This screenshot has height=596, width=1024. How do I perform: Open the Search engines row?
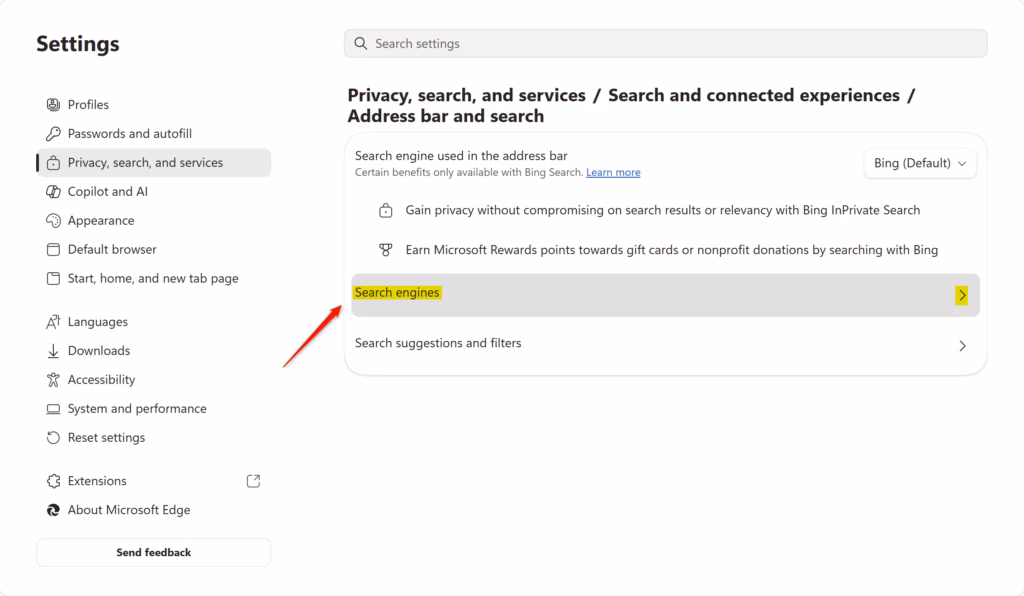click(x=665, y=295)
